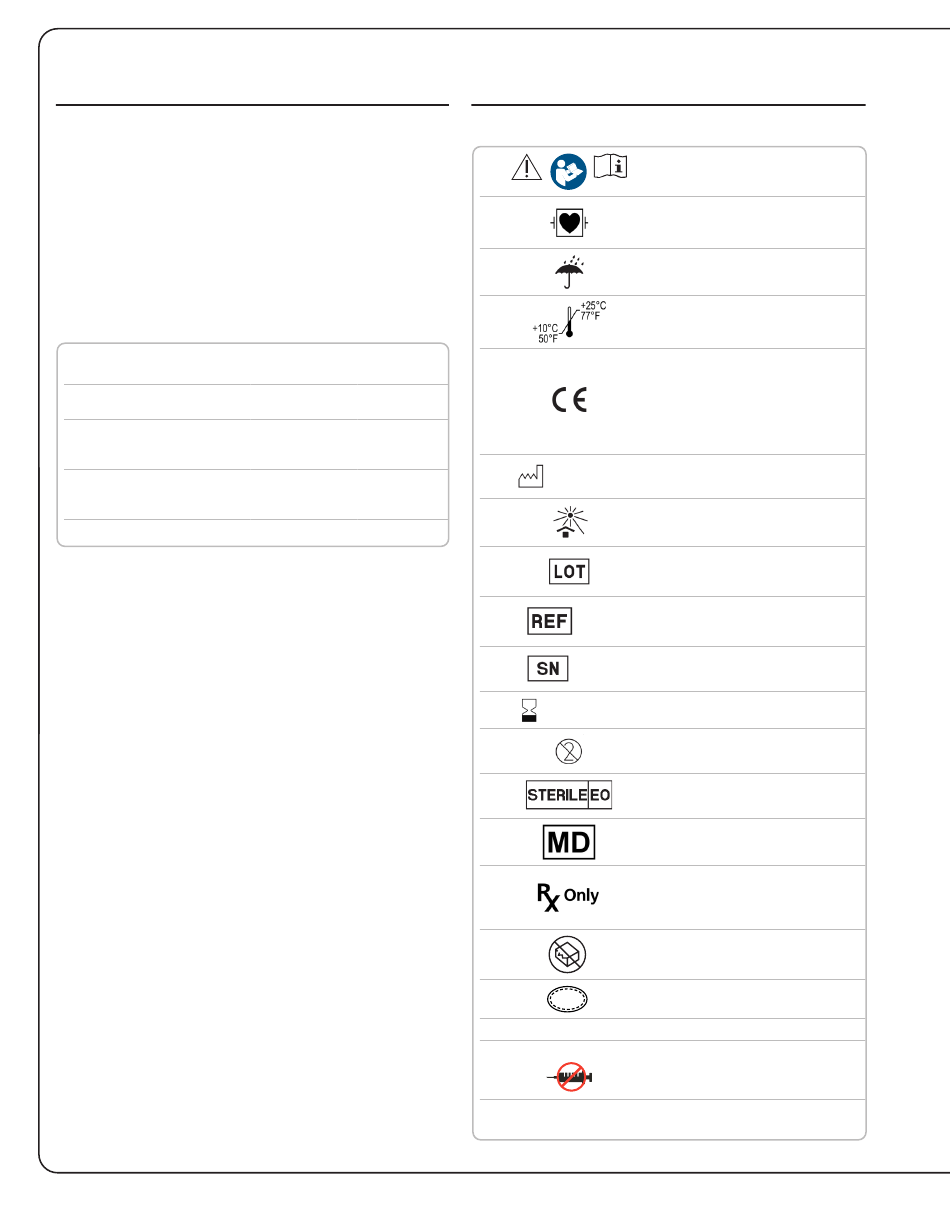This screenshot has width=950, height=1229.
Task: Click the keep away from sunlight symbol
Action: click(x=567, y=522)
